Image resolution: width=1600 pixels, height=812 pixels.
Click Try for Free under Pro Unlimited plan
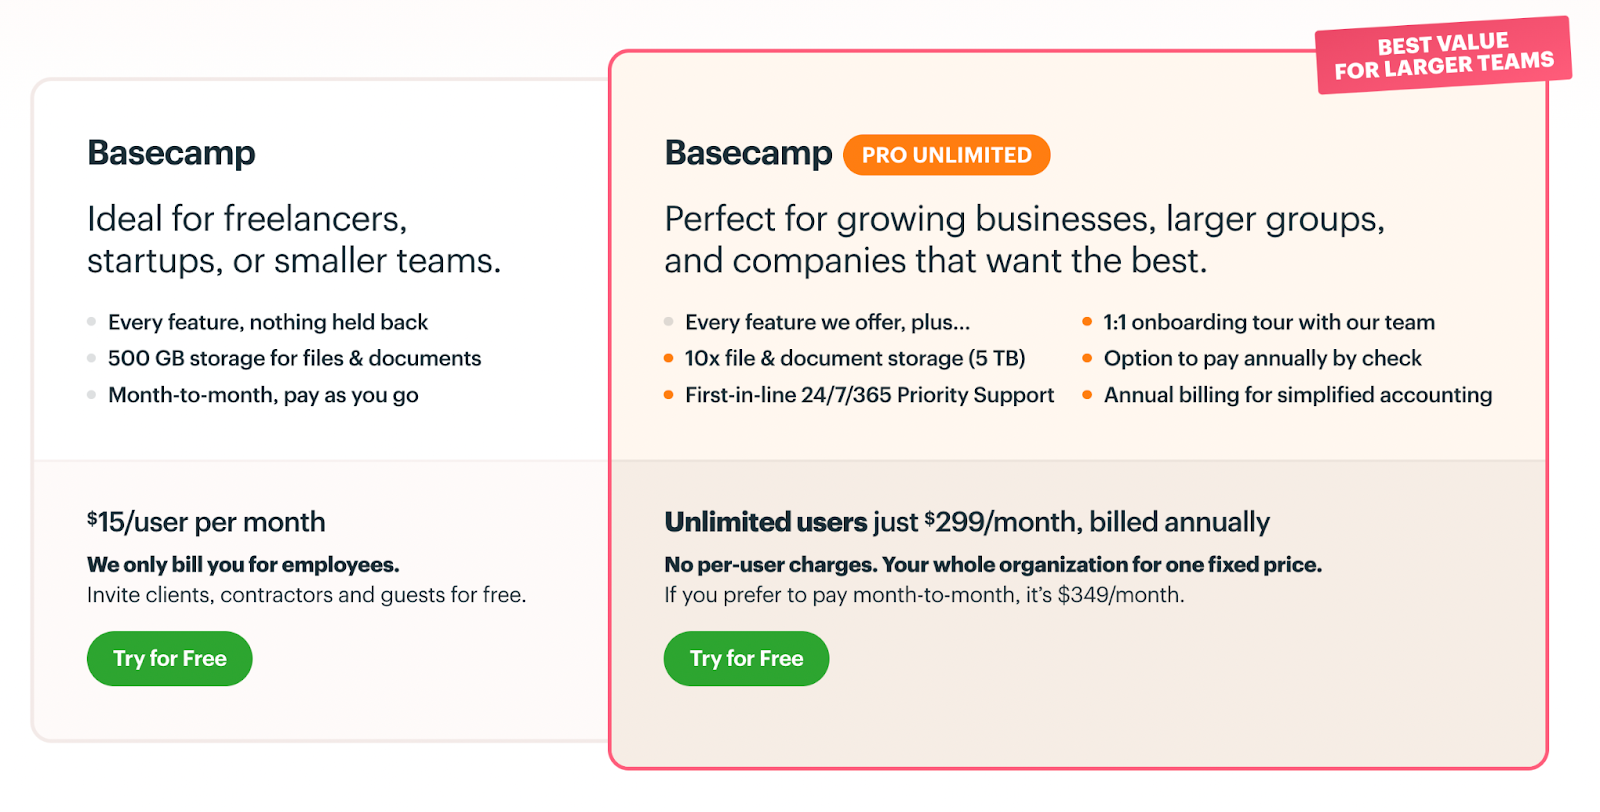coord(746,658)
